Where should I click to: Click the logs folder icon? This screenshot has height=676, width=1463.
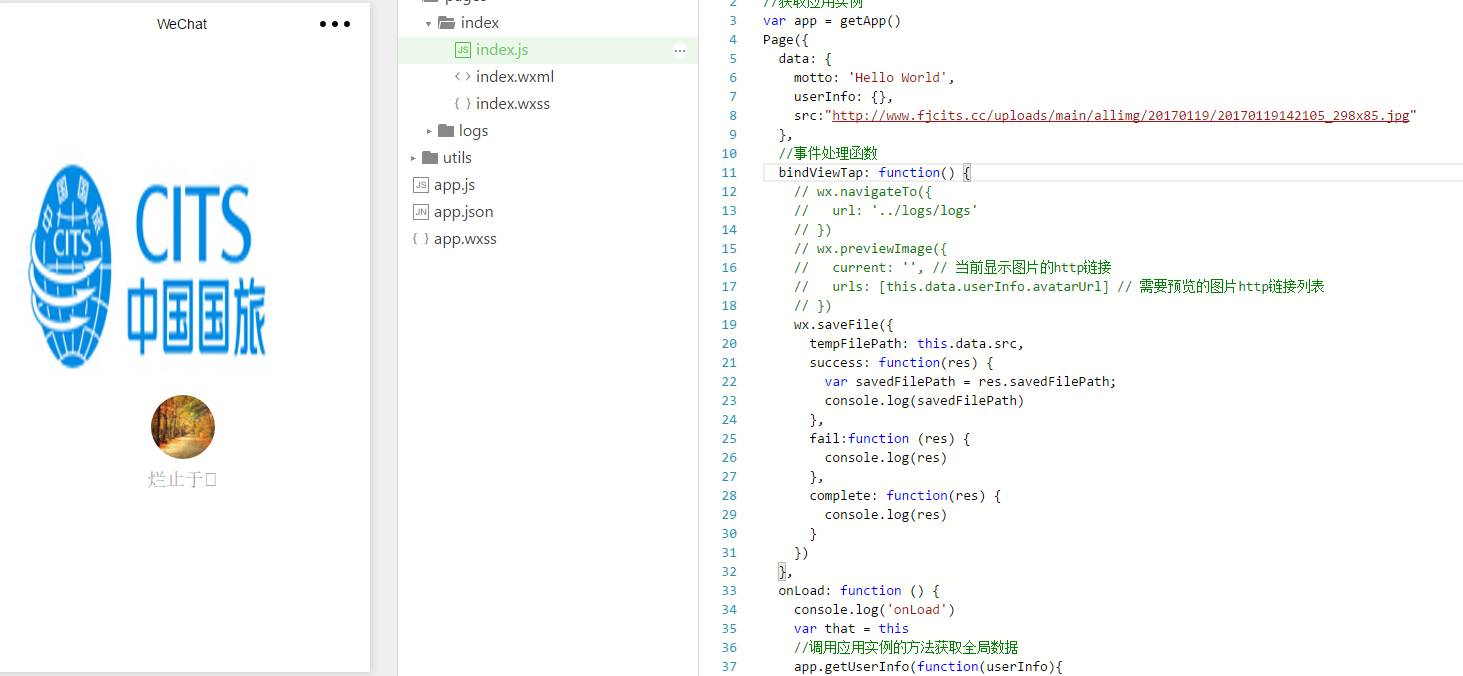(x=447, y=130)
